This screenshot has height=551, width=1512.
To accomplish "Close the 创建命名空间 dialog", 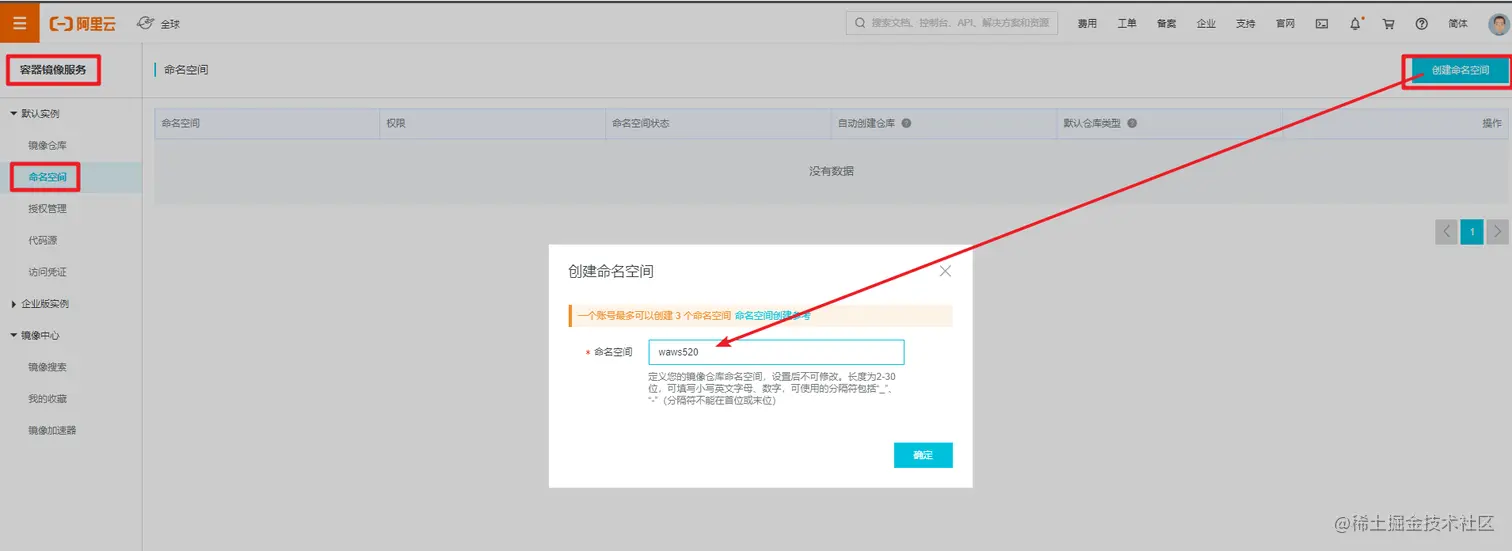I will (945, 271).
